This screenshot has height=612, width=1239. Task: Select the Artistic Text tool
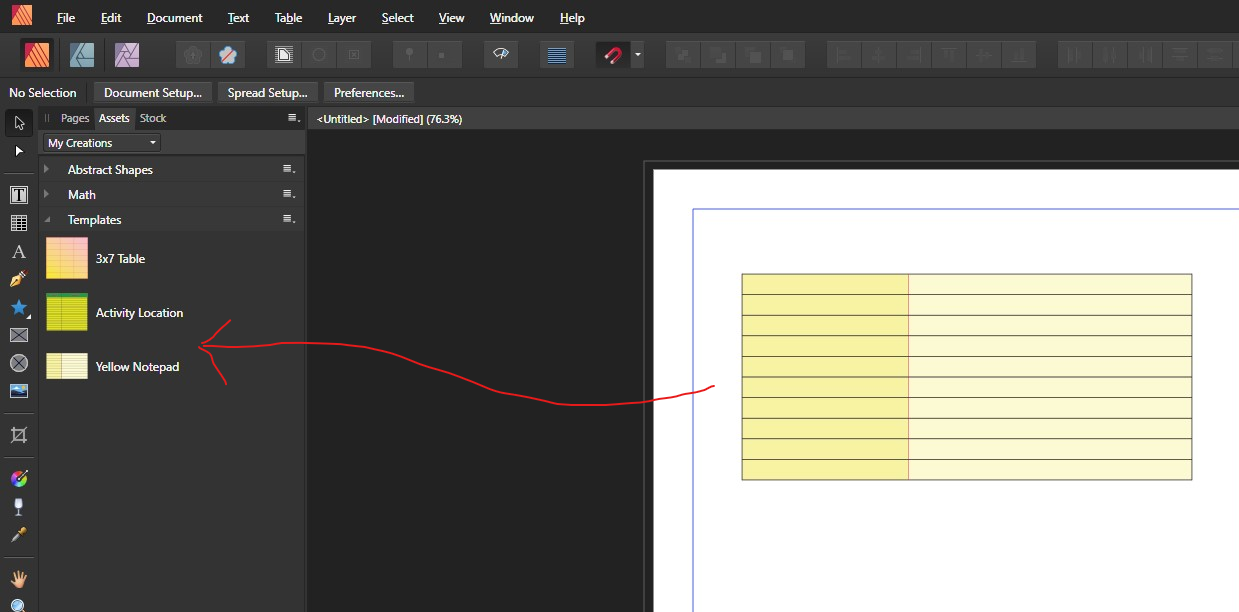18,251
